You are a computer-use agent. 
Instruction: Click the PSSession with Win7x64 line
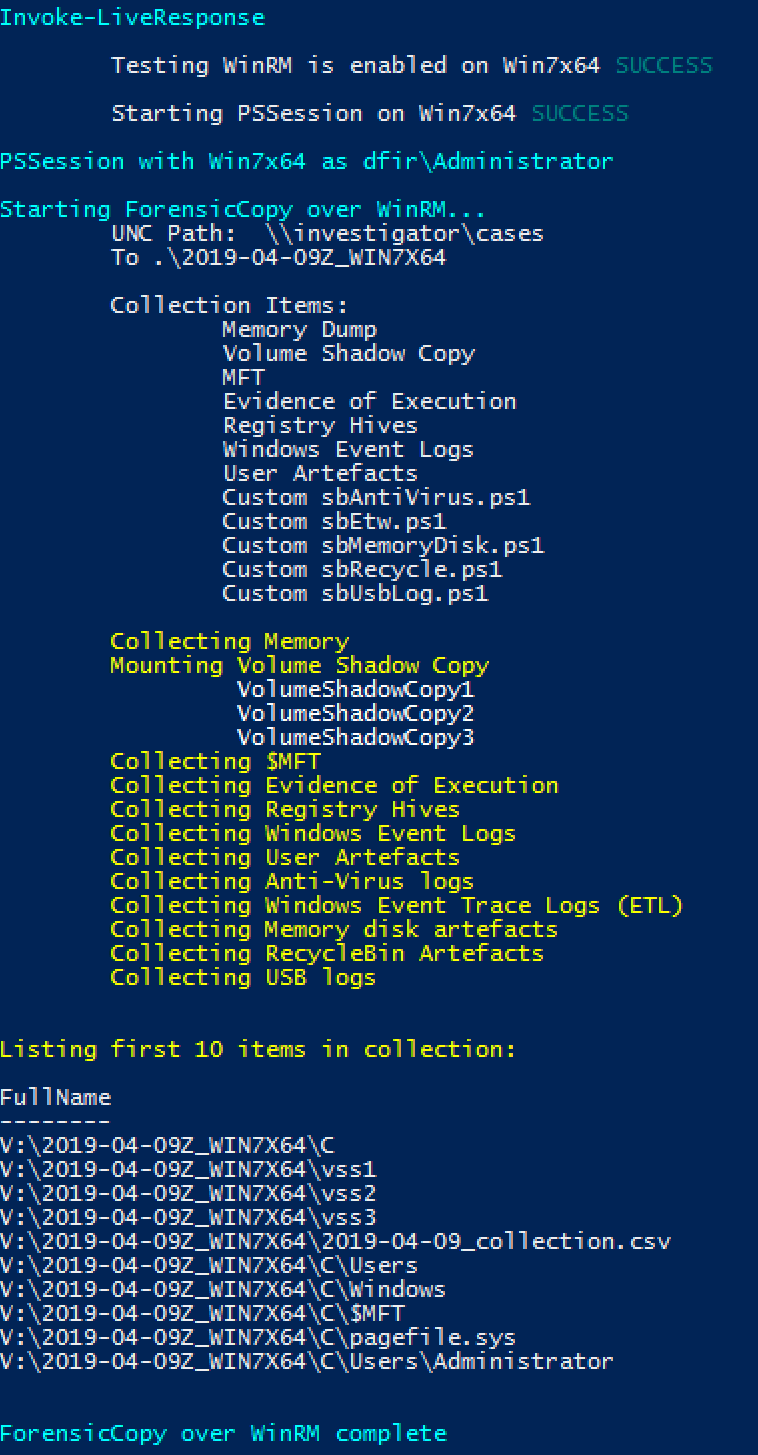pos(307,162)
